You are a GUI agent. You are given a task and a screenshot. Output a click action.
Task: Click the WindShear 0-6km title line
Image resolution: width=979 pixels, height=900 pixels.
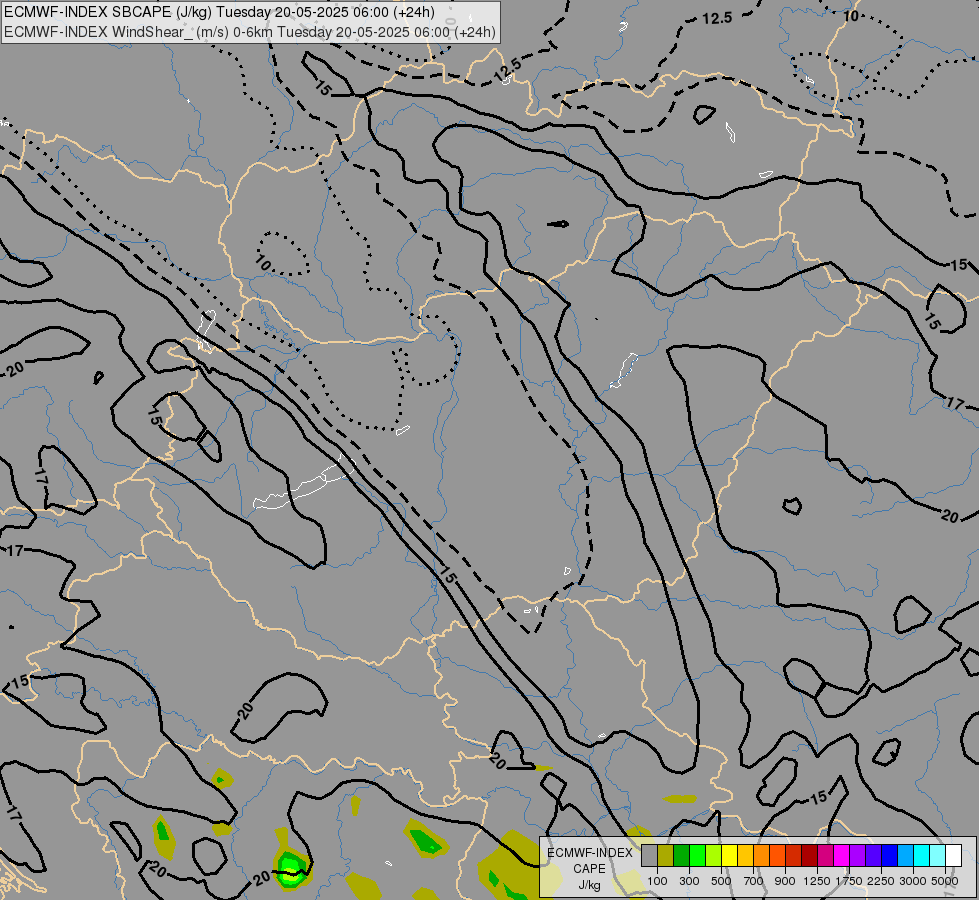(x=250, y=32)
